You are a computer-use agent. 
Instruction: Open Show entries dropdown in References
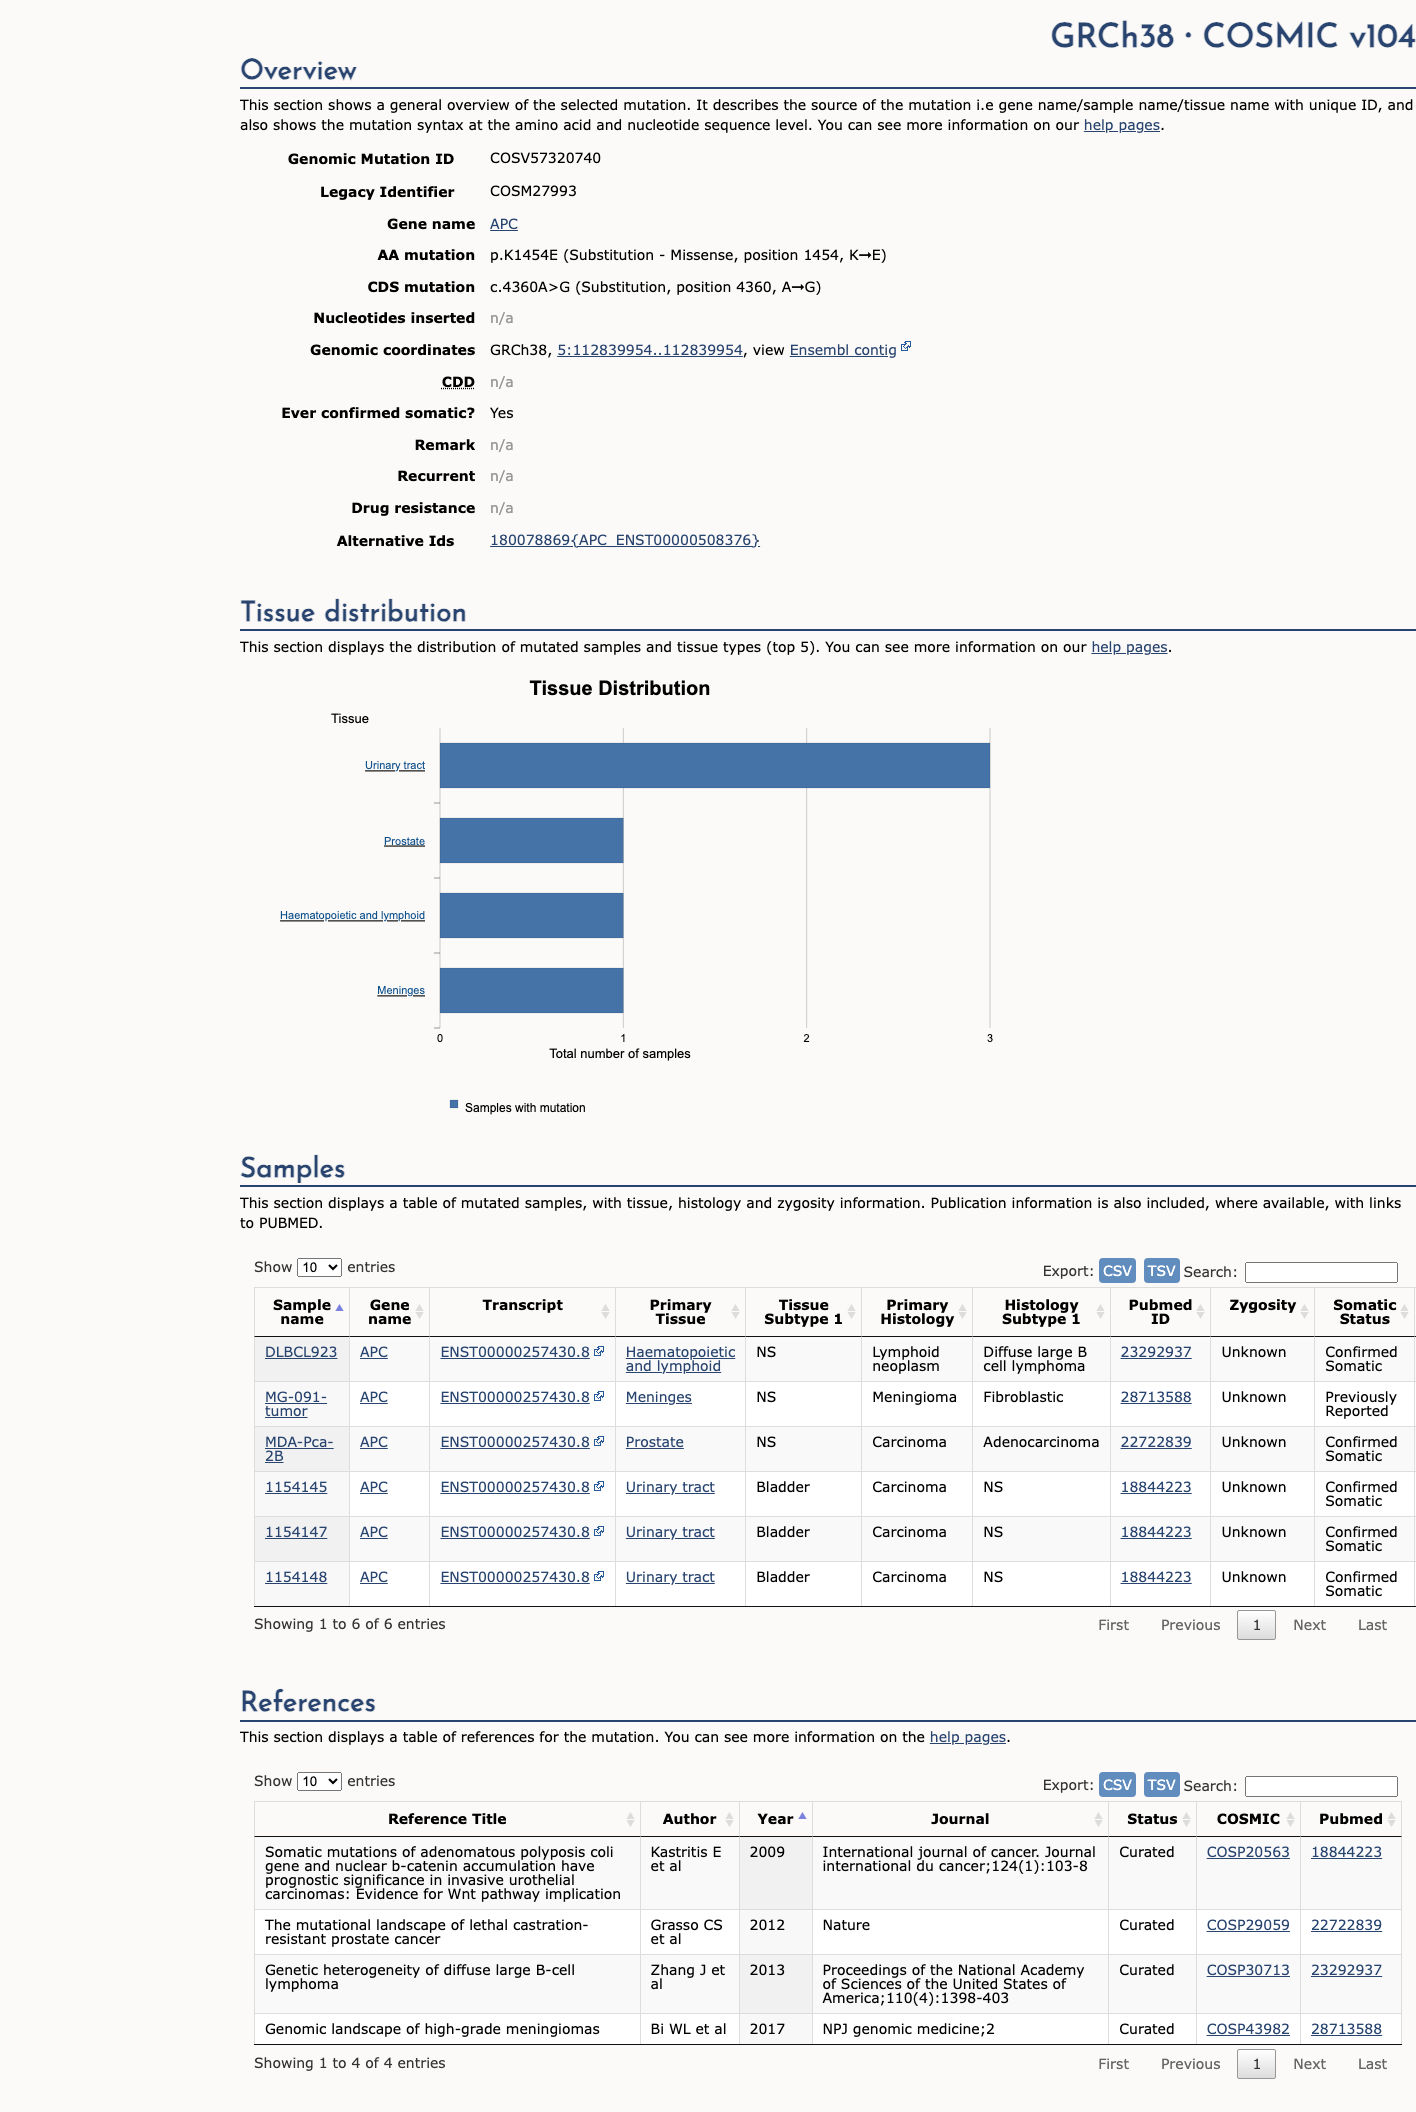tap(319, 1781)
